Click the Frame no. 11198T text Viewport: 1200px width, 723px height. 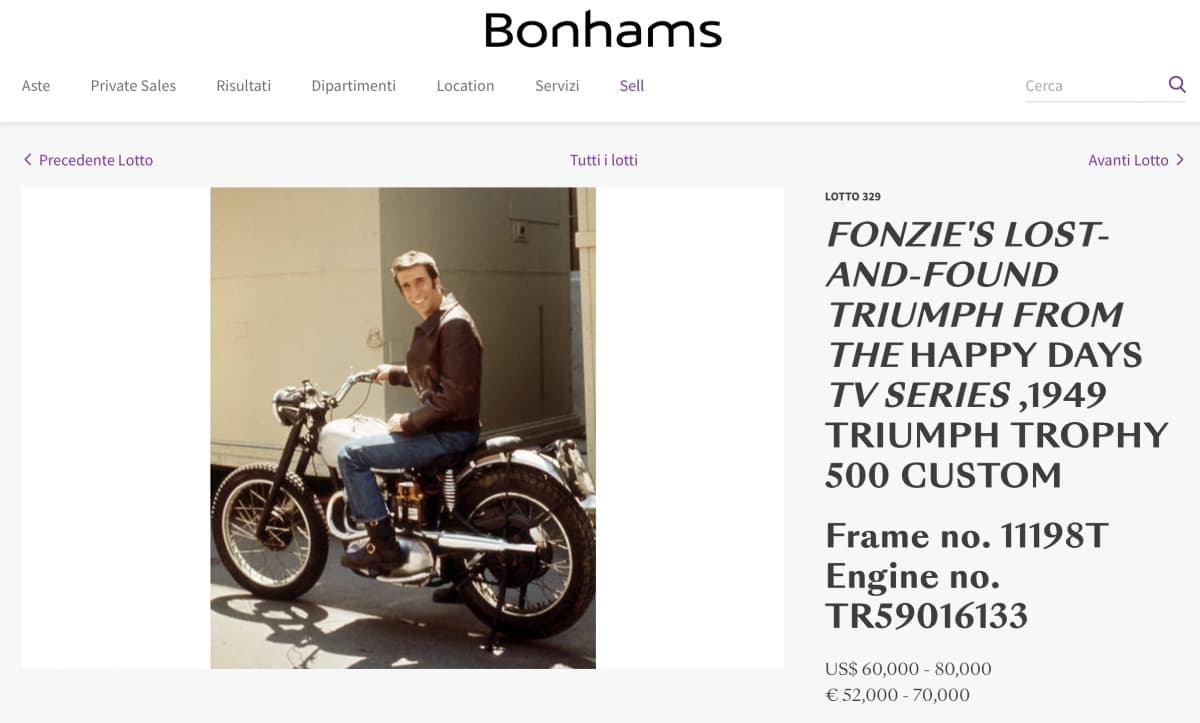(966, 537)
